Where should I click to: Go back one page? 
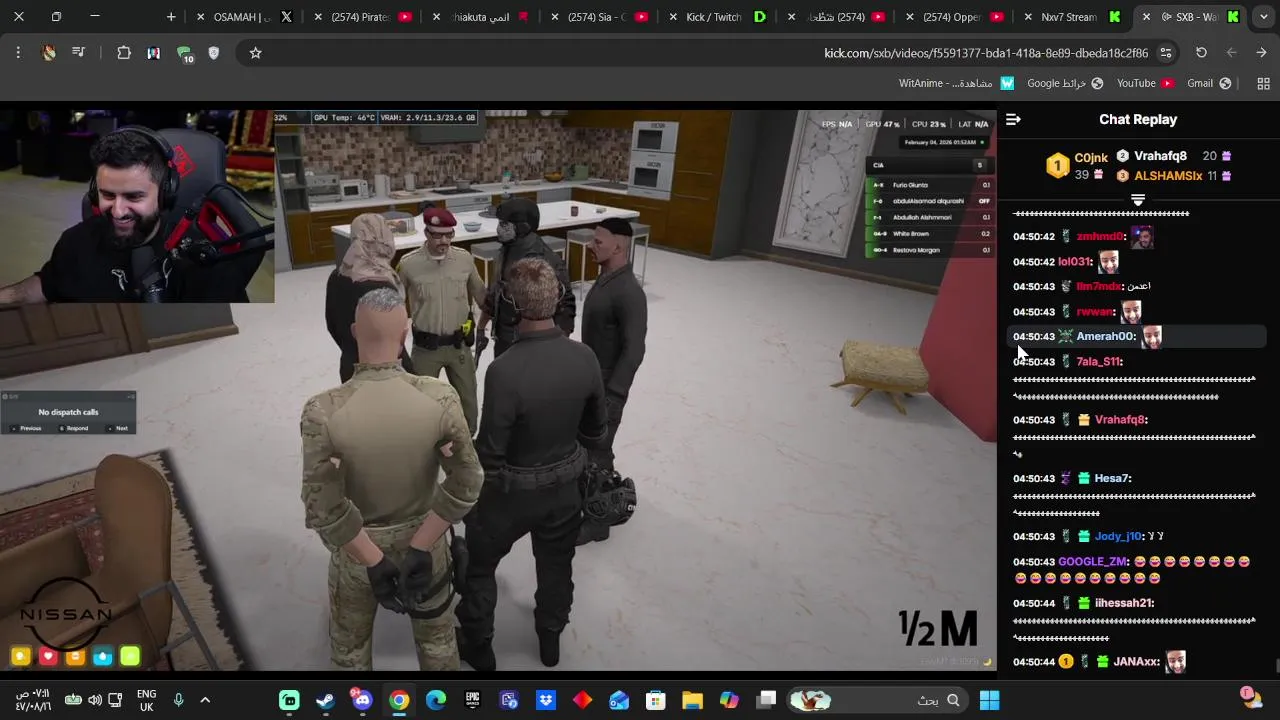1261,53
